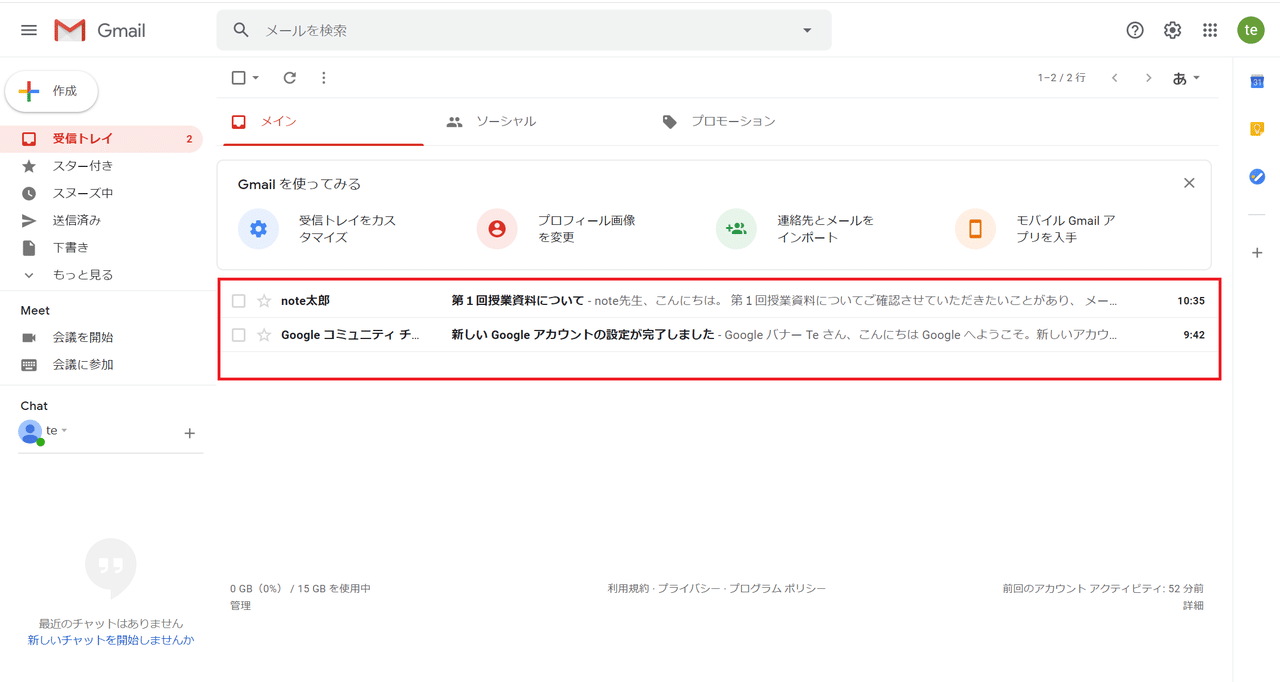The height and width of the screenshot is (682, 1280).
Task: Open the Support help icon
Action: pos(1135,30)
